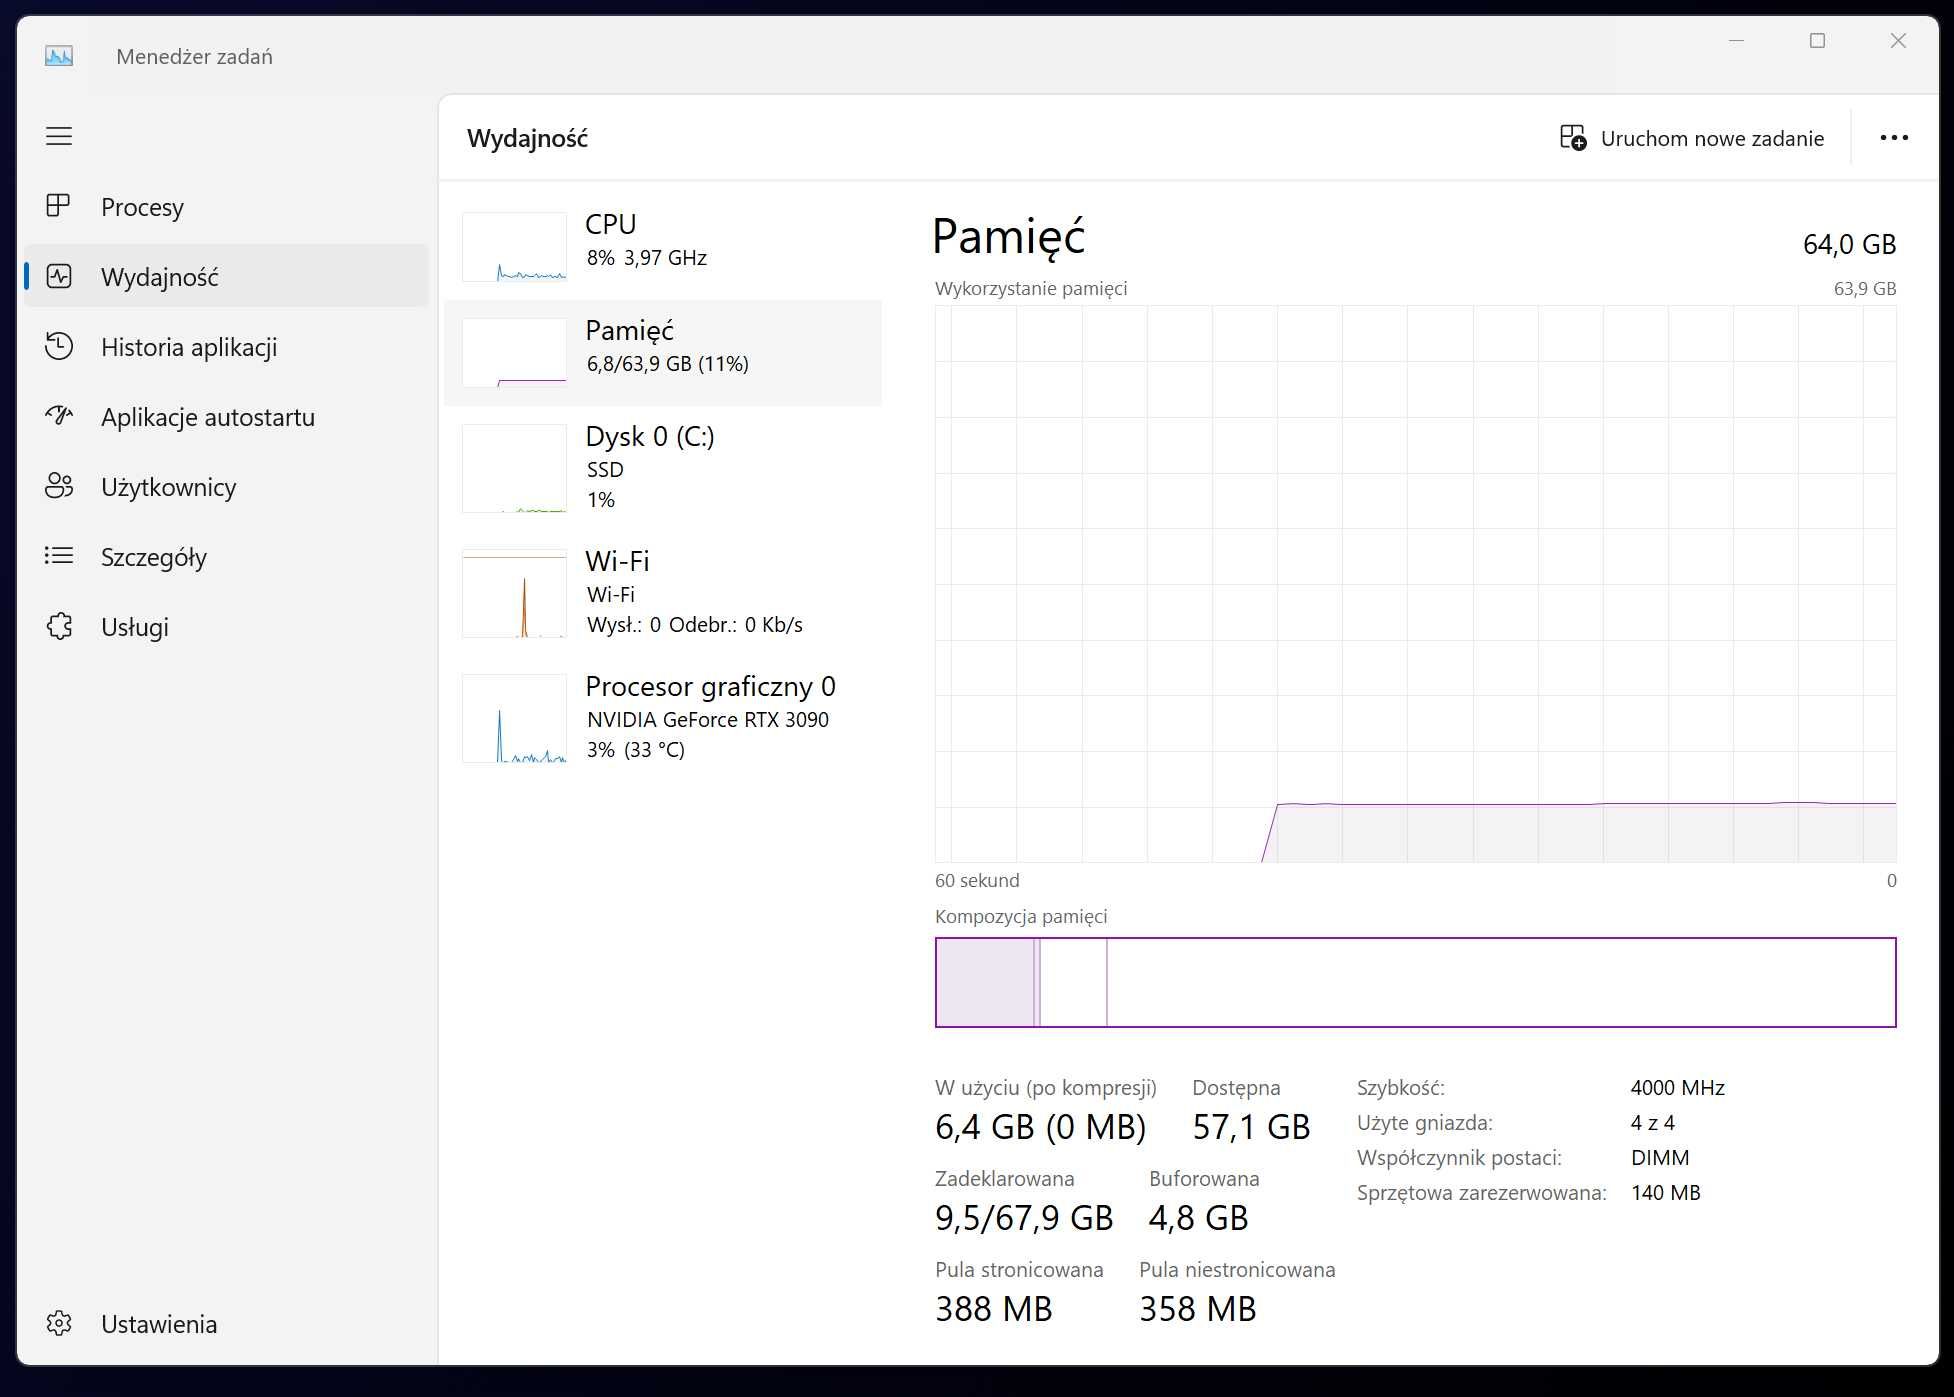
Task: Open the Historia aplikacji page
Action: pyautogui.click(x=227, y=346)
